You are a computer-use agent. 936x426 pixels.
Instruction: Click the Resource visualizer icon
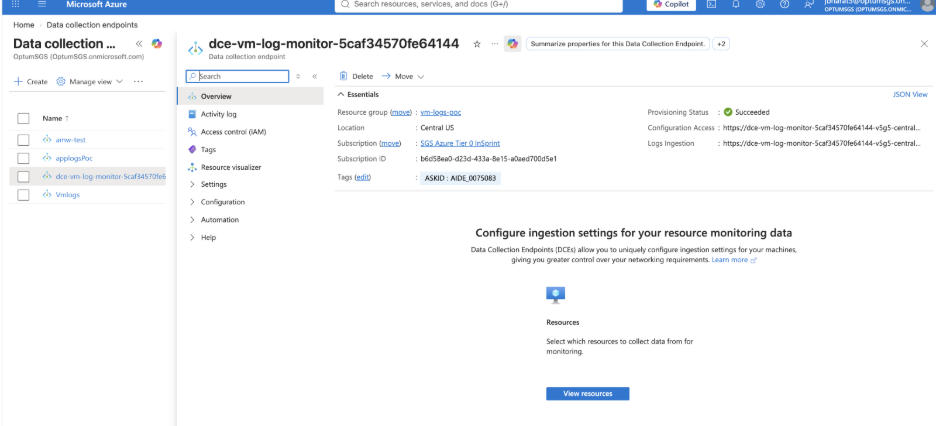click(192, 168)
